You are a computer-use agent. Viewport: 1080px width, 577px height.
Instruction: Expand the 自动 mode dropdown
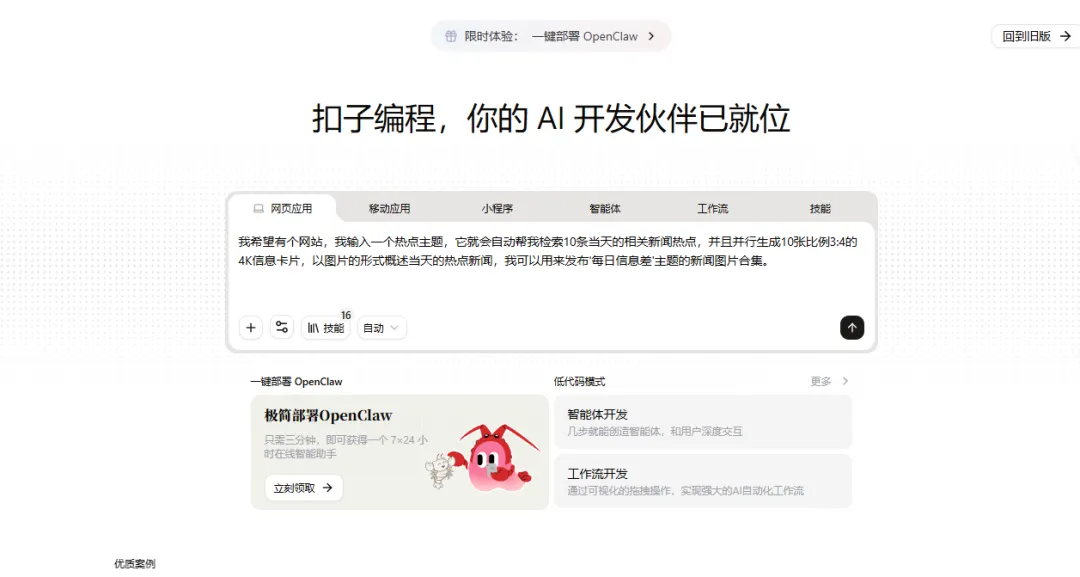[382, 328]
